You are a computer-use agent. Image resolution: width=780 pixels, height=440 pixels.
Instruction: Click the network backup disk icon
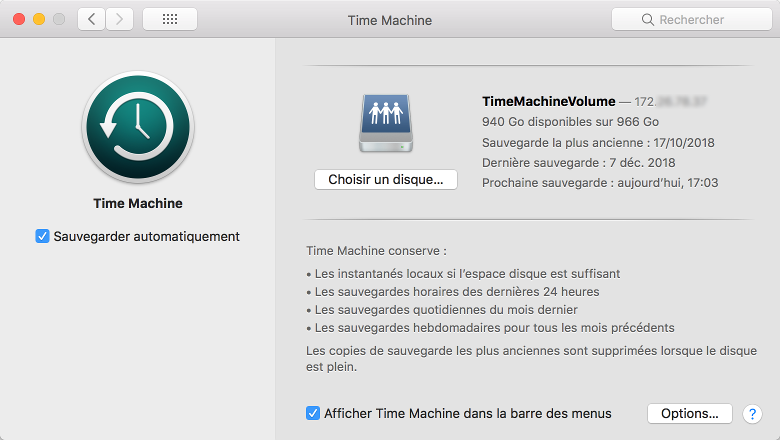pyautogui.click(x=385, y=121)
